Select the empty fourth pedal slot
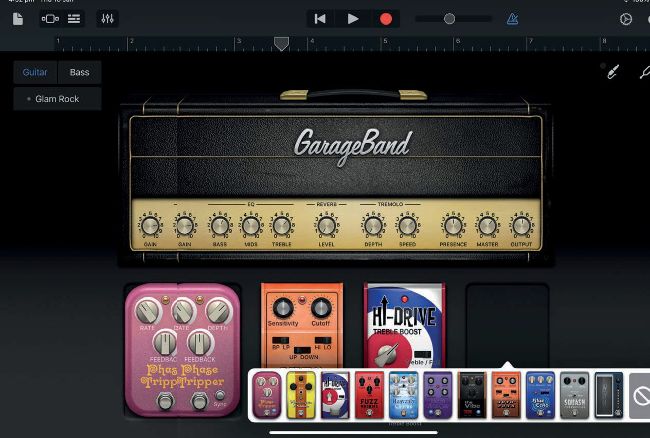This screenshot has height=438, width=650. 507,325
